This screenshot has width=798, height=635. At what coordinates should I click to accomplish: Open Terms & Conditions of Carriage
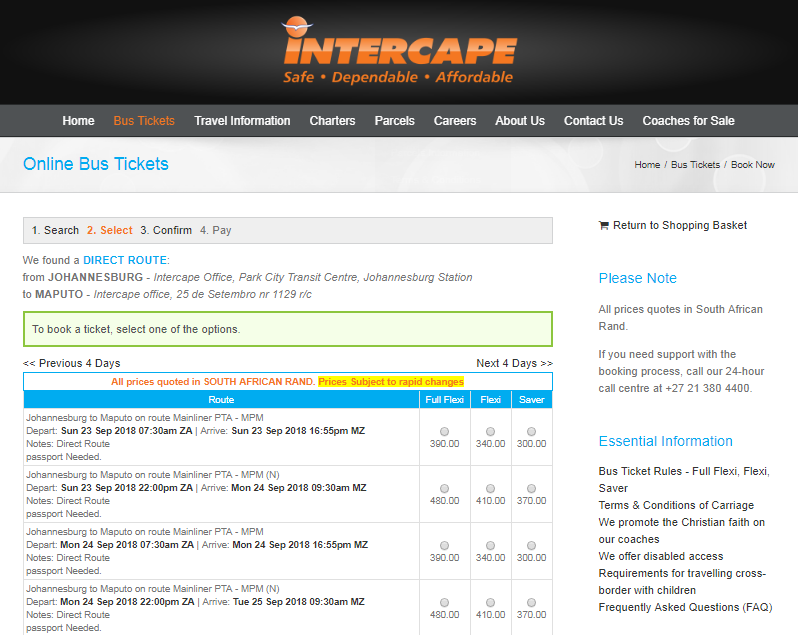pyautogui.click(x=676, y=505)
